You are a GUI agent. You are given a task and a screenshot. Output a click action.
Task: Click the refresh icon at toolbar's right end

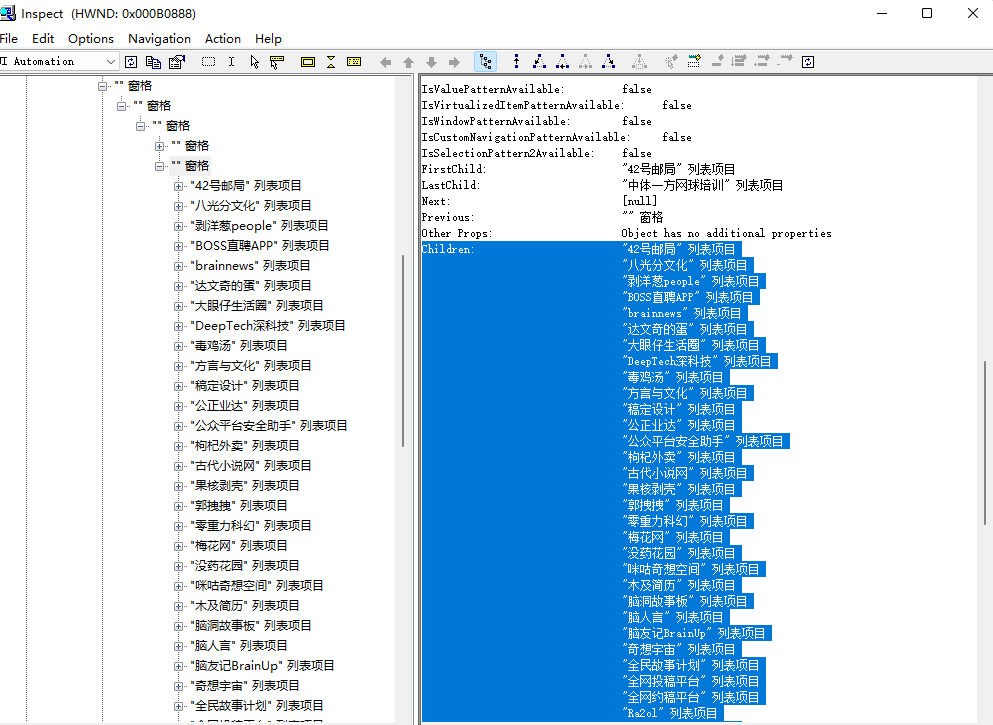(808, 62)
